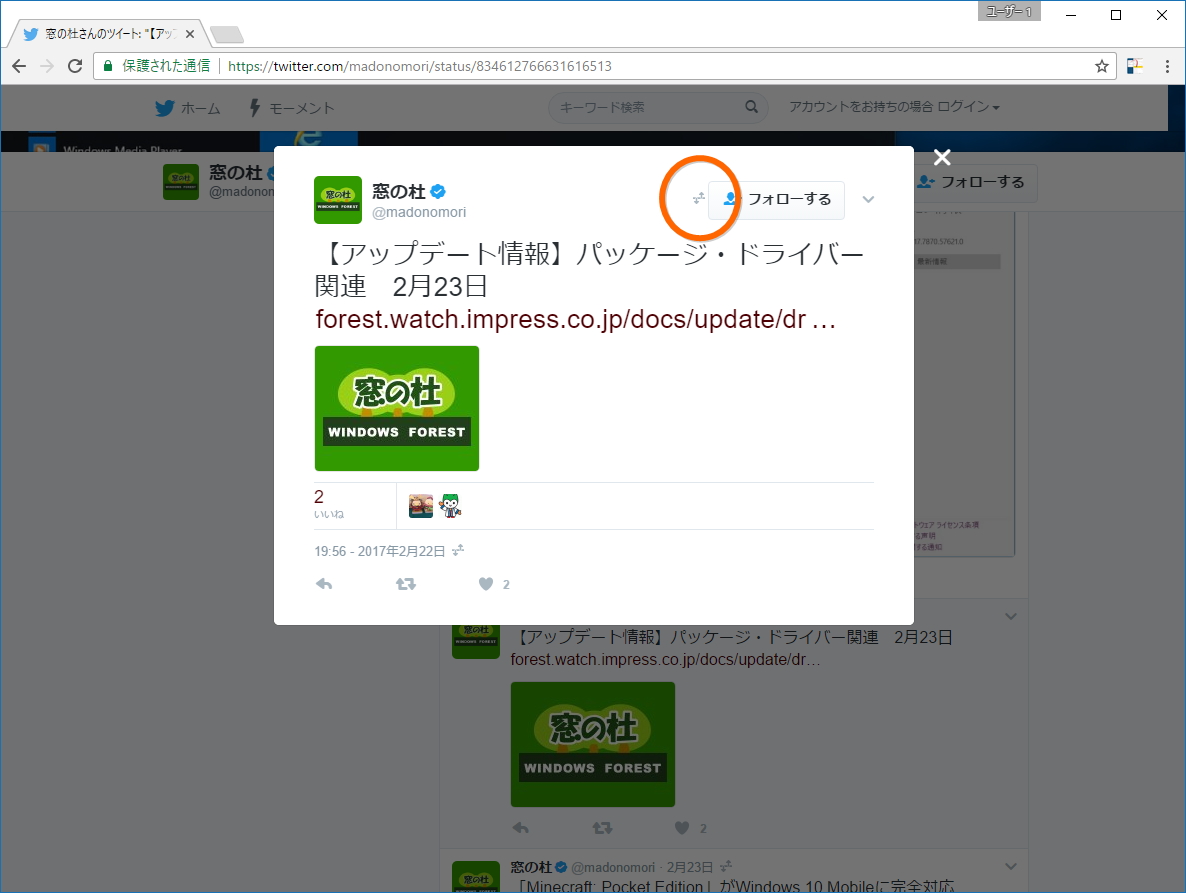Click the like heart icon showing 2 likes

tap(487, 584)
